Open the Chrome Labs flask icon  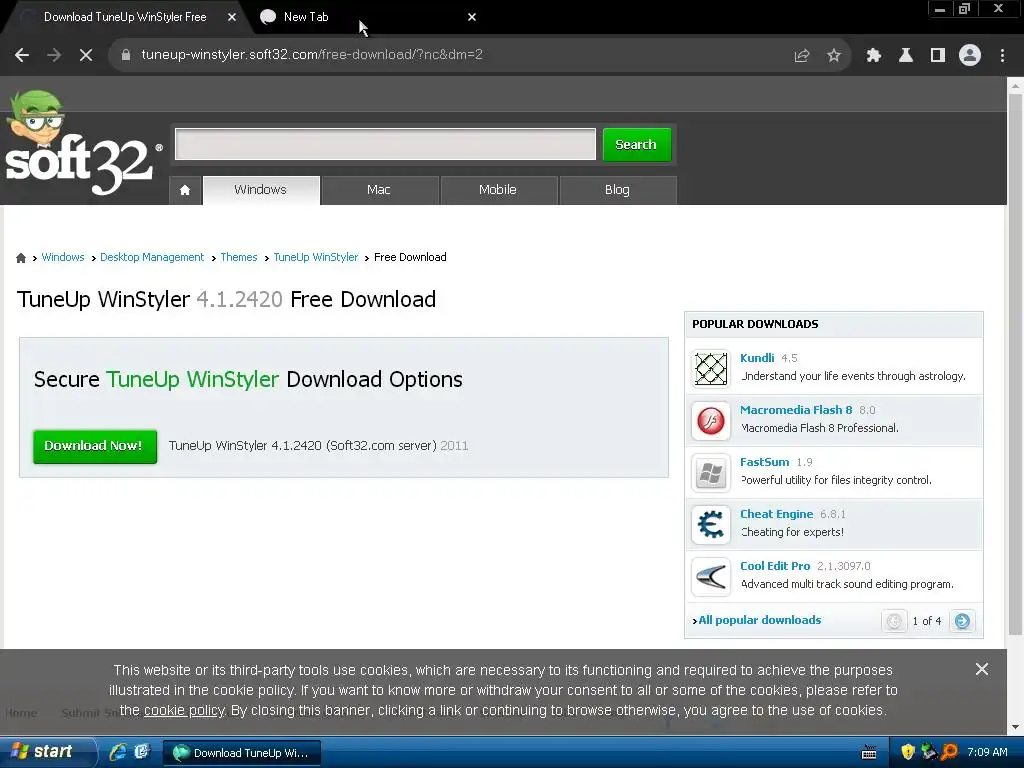coord(906,56)
